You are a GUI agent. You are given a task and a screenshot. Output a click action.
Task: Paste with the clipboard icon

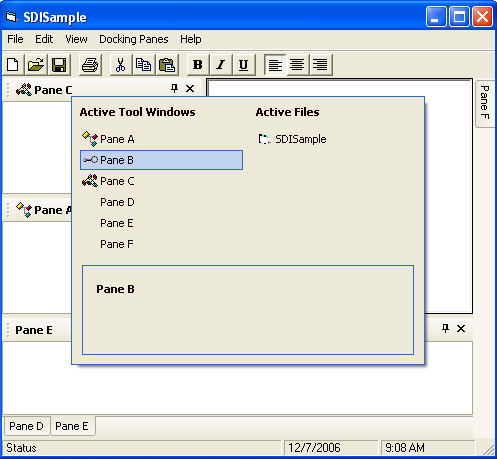167,65
